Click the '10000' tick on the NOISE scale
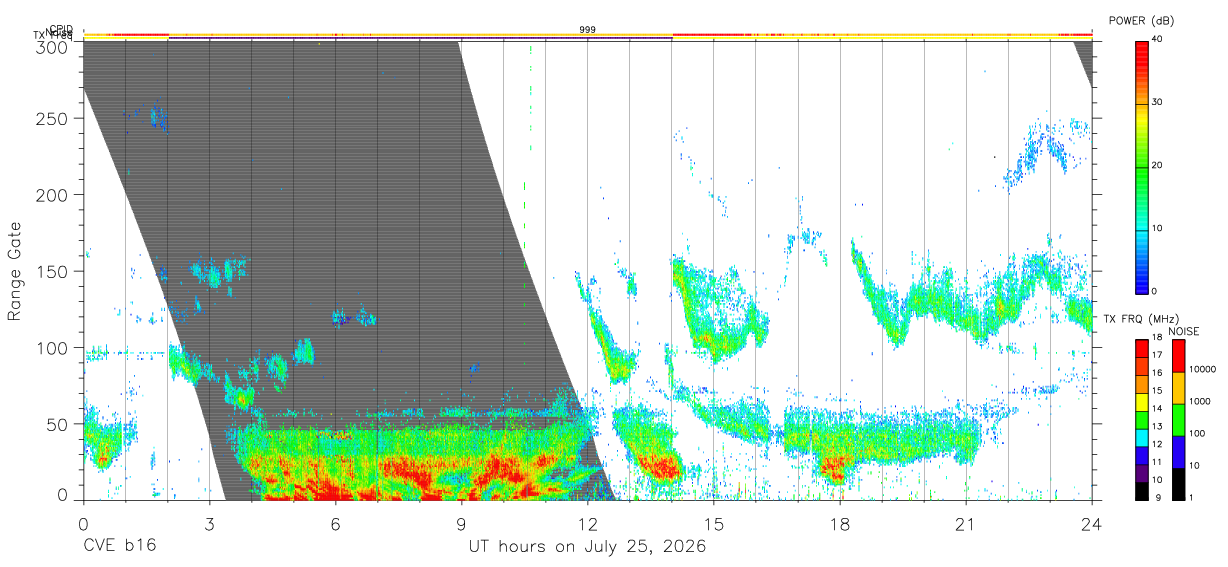 click(x=1202, y=369)
